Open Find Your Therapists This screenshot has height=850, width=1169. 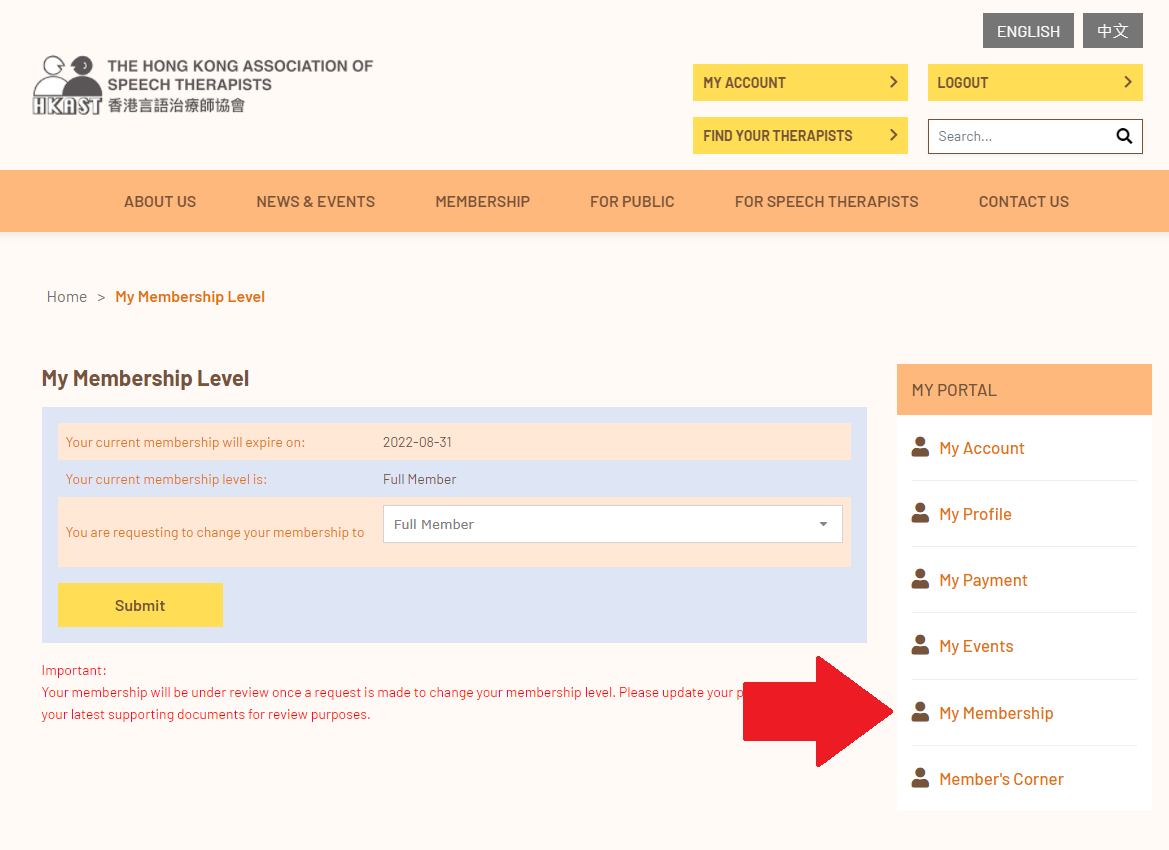click(x=799, y=136)
